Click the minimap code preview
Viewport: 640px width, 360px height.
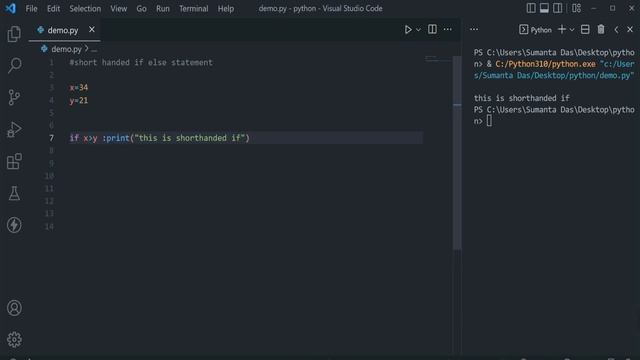pos(437,60)
